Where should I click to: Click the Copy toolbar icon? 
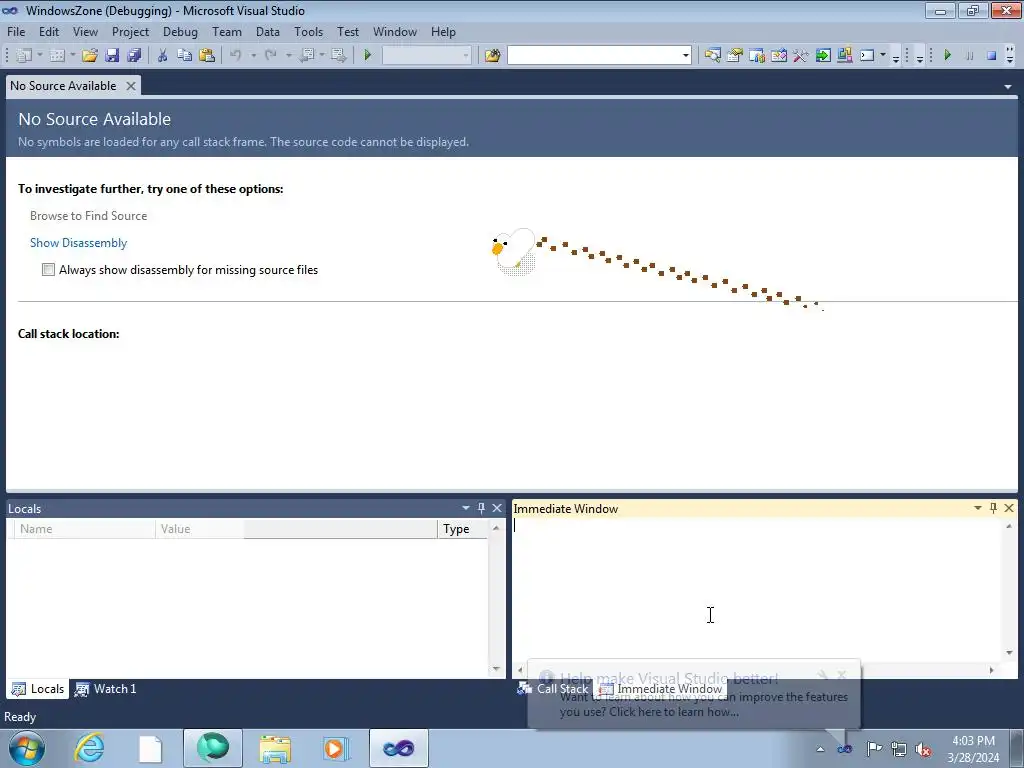tap(185, 56)
